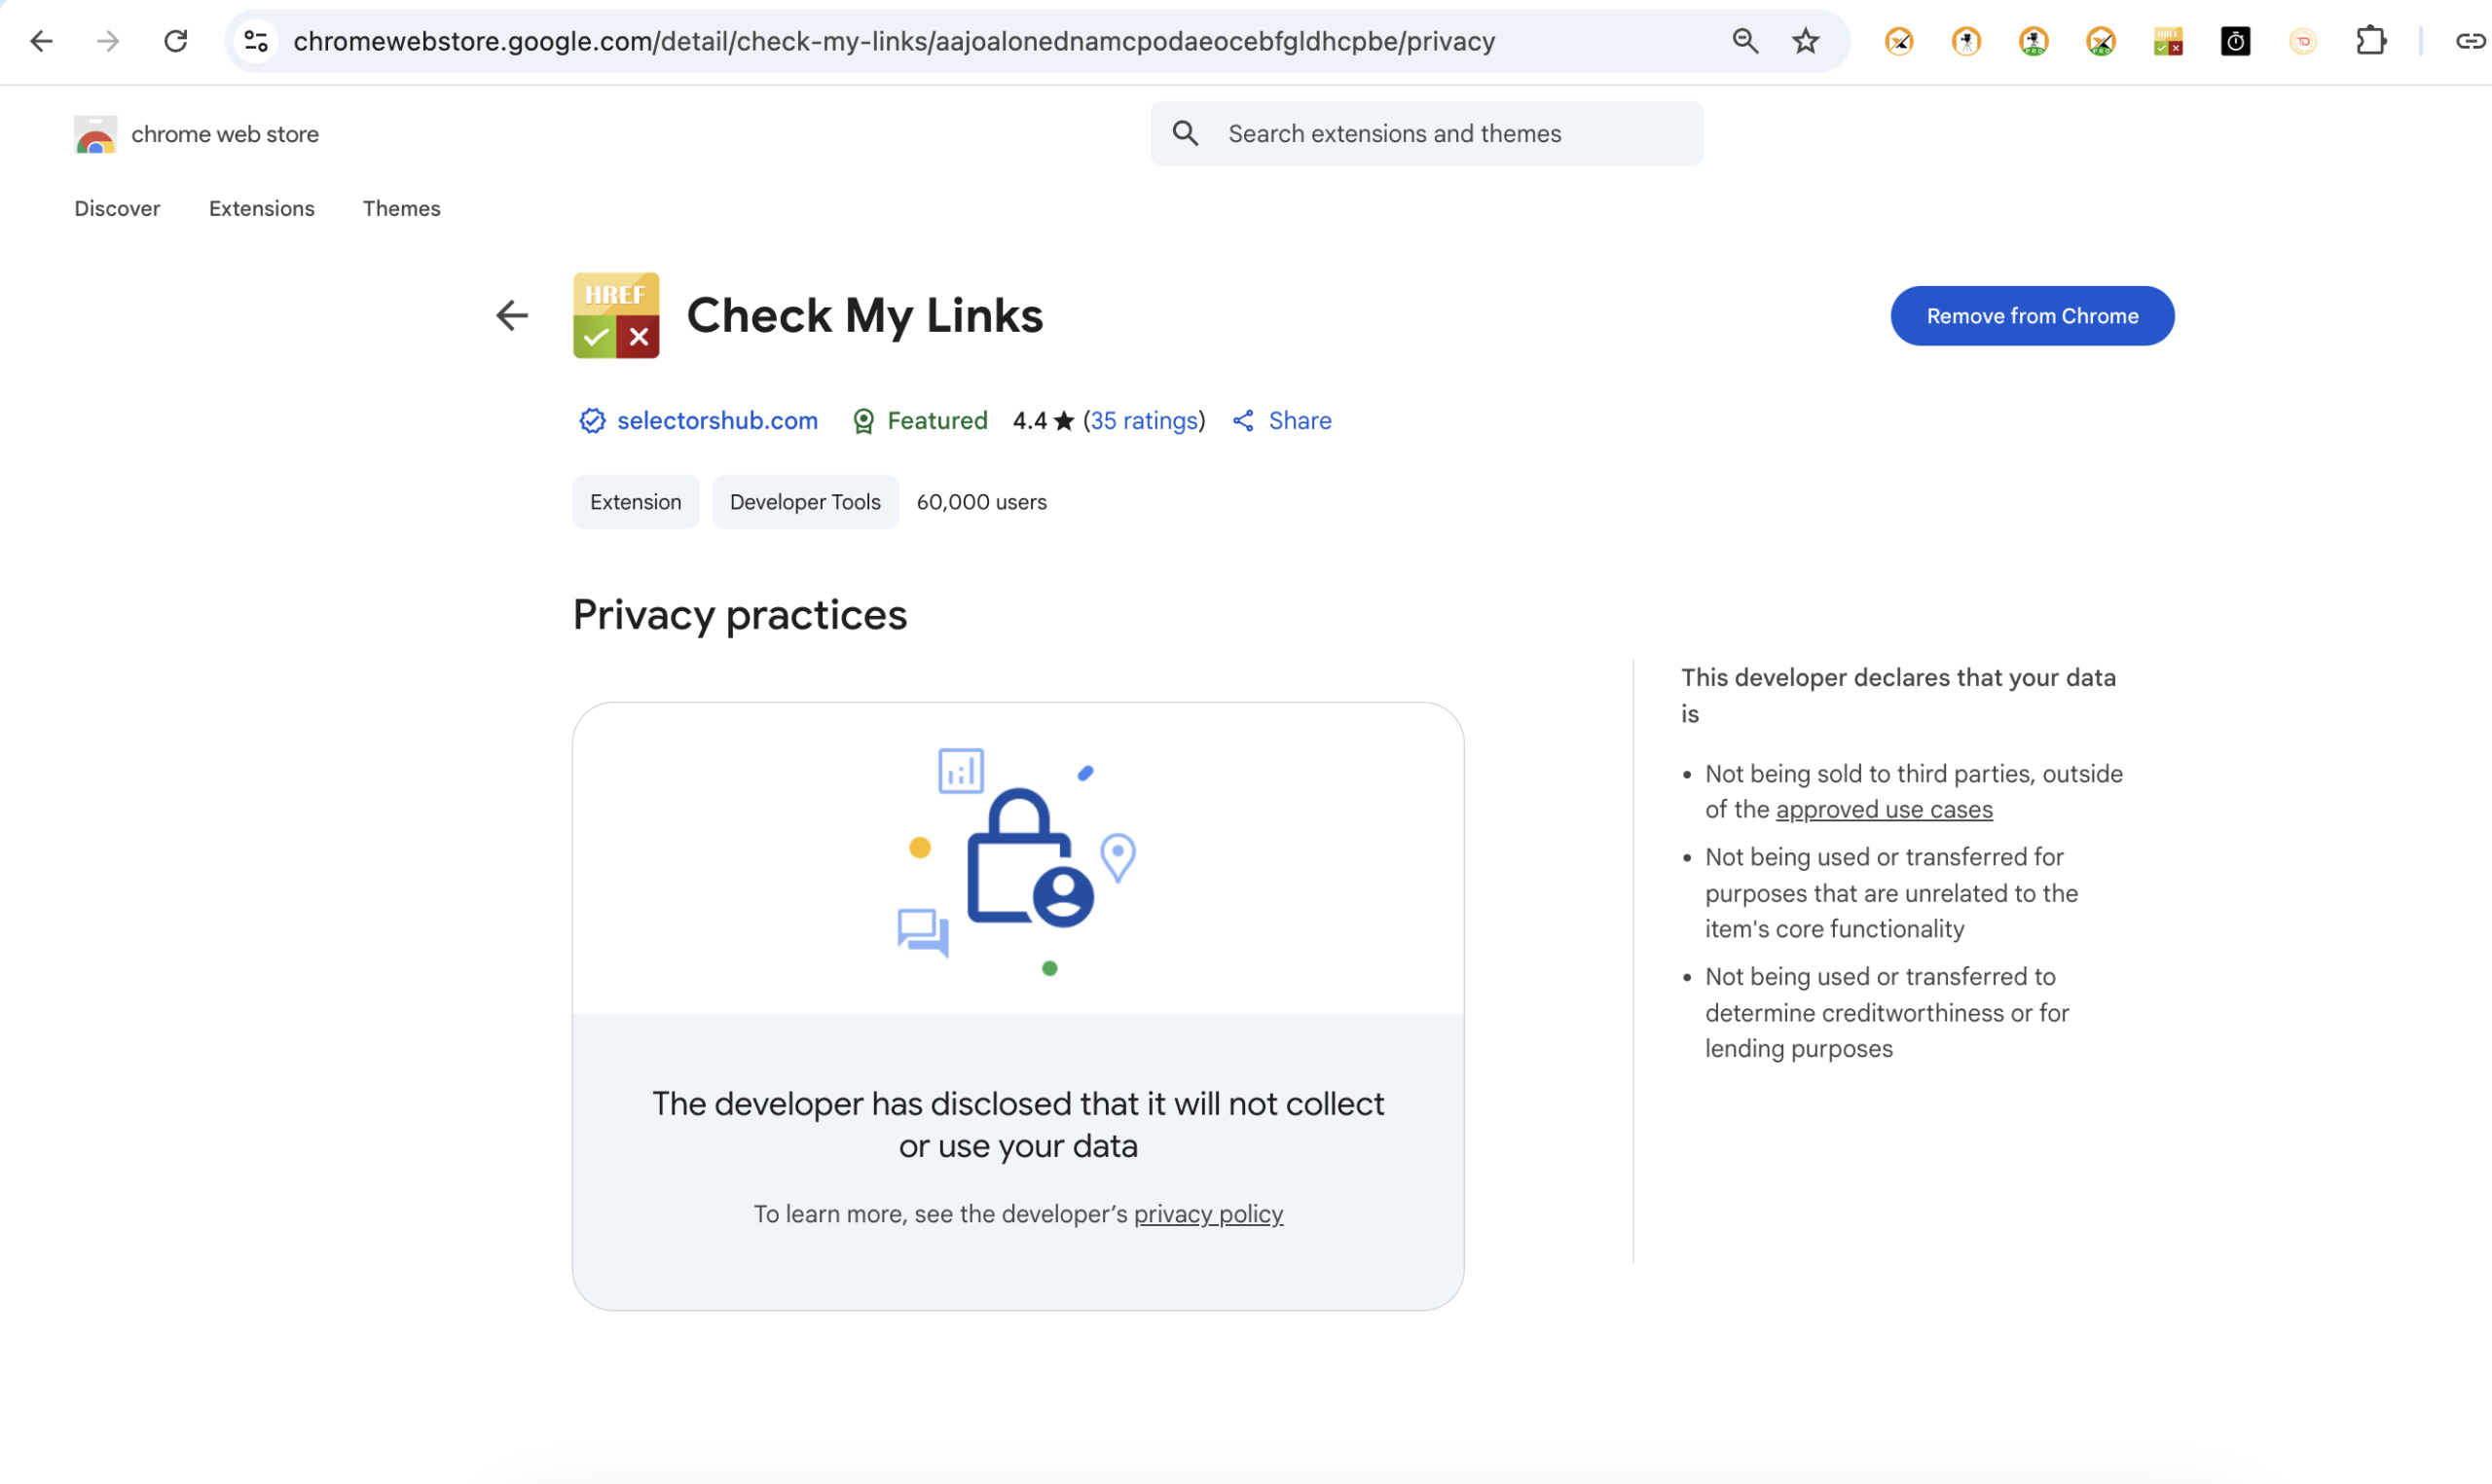
Task: Click the TD extension icon in toolbar
Action: point(2302,41)
